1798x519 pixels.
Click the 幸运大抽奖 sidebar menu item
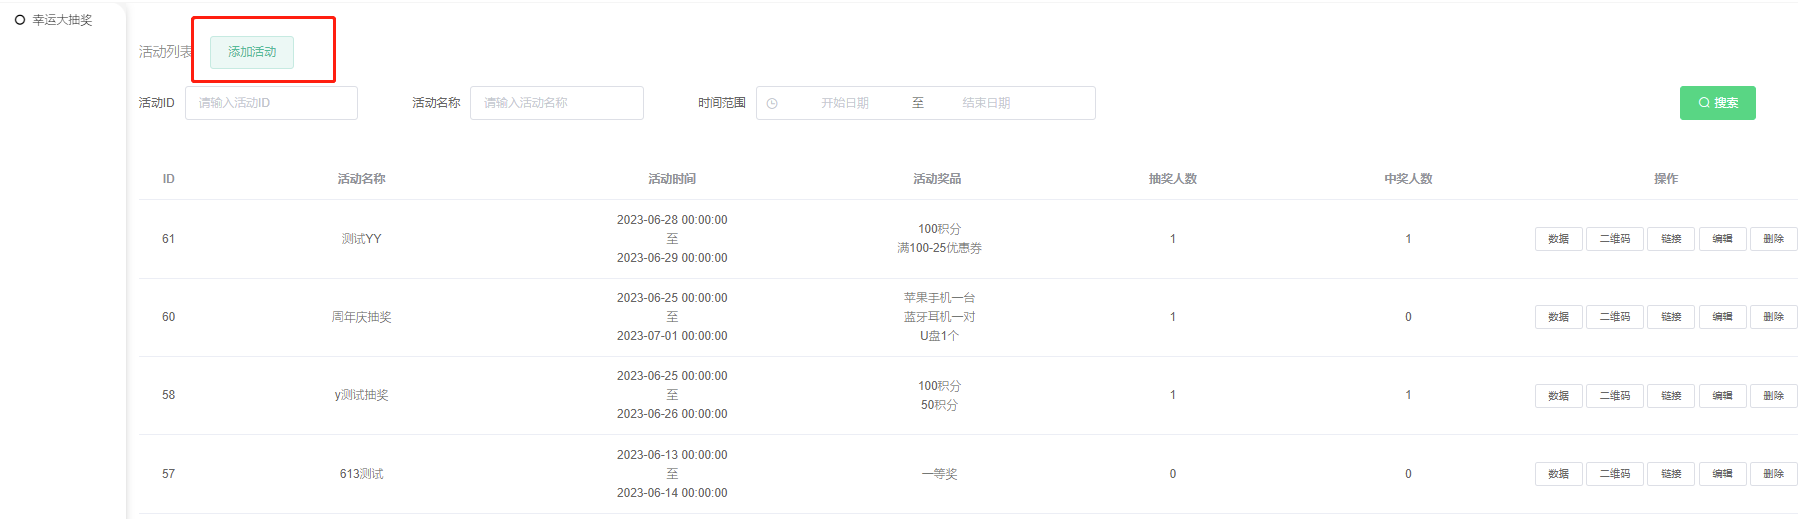62,20
